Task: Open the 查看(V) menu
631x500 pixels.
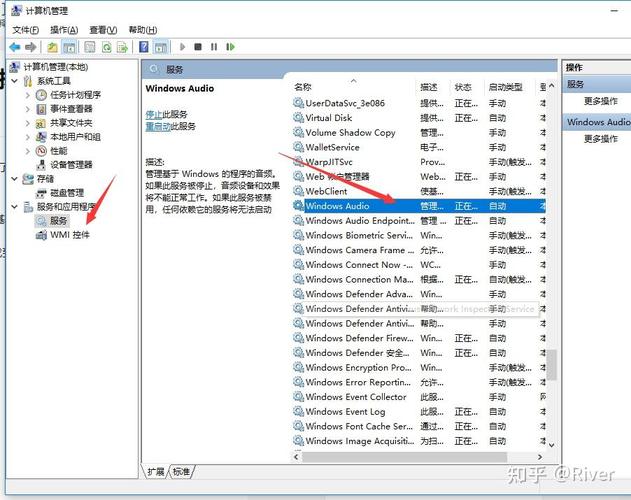Action: click(102, 30)
